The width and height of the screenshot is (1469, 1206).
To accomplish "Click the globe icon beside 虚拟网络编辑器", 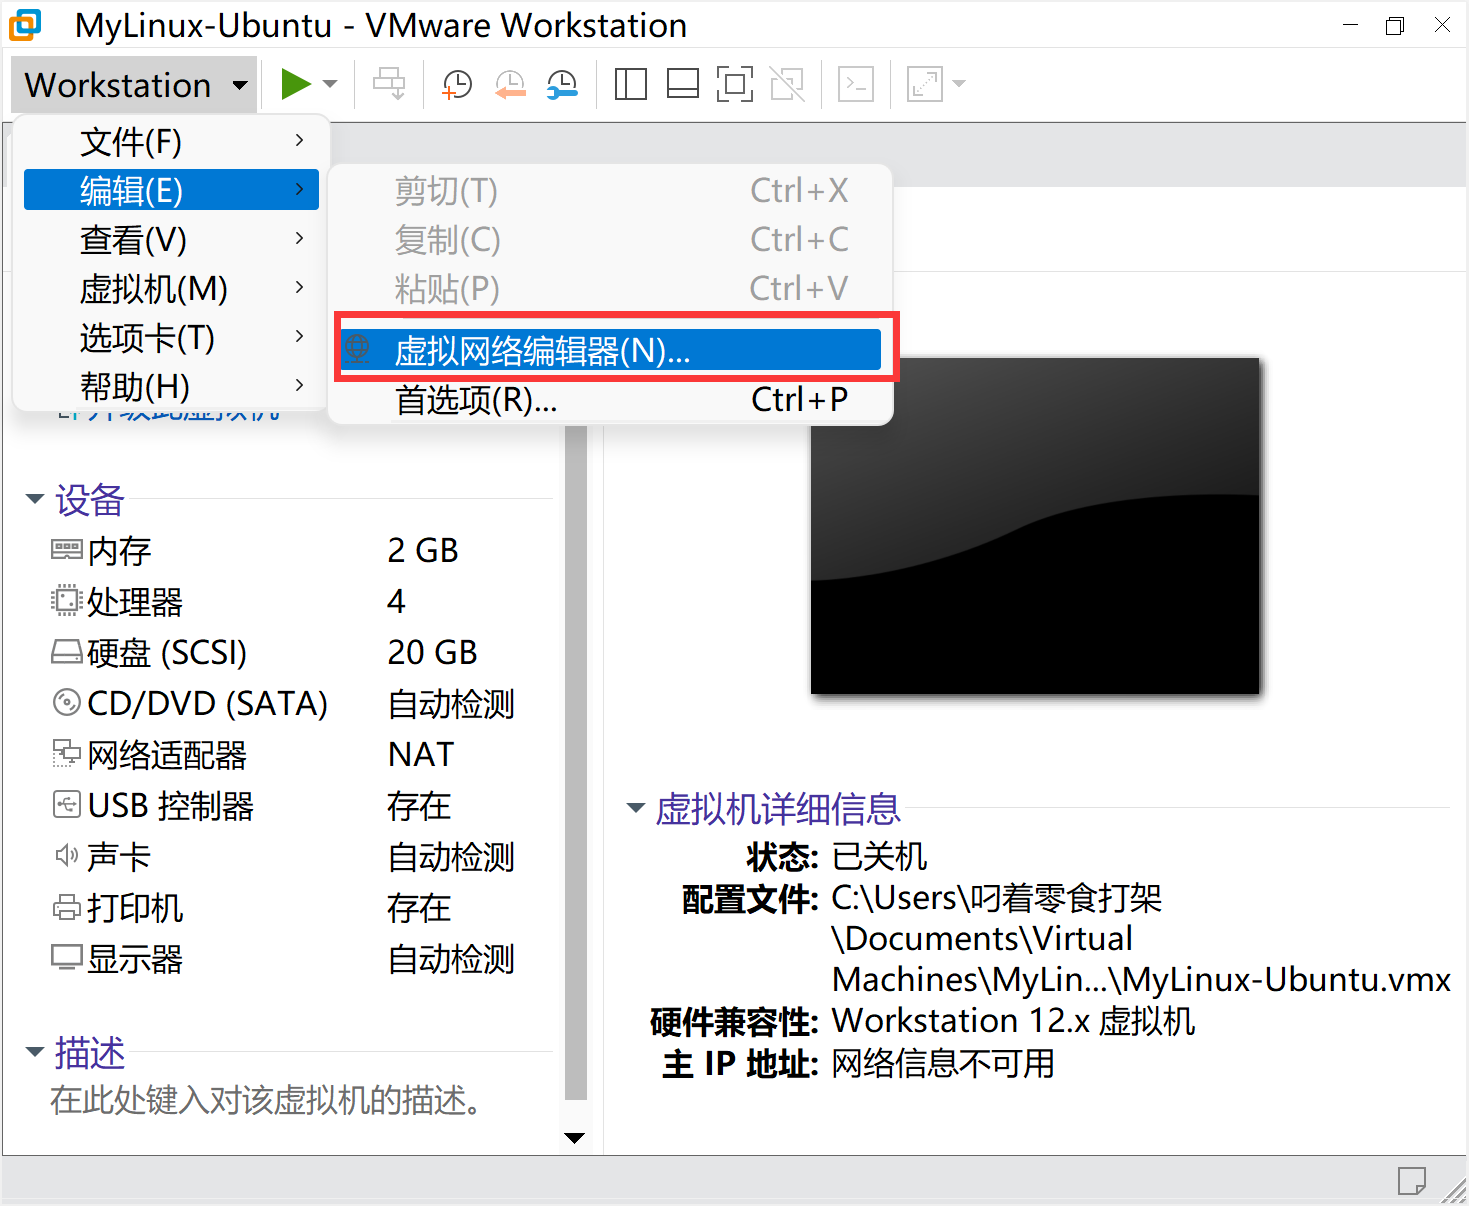I will [358, 349].
